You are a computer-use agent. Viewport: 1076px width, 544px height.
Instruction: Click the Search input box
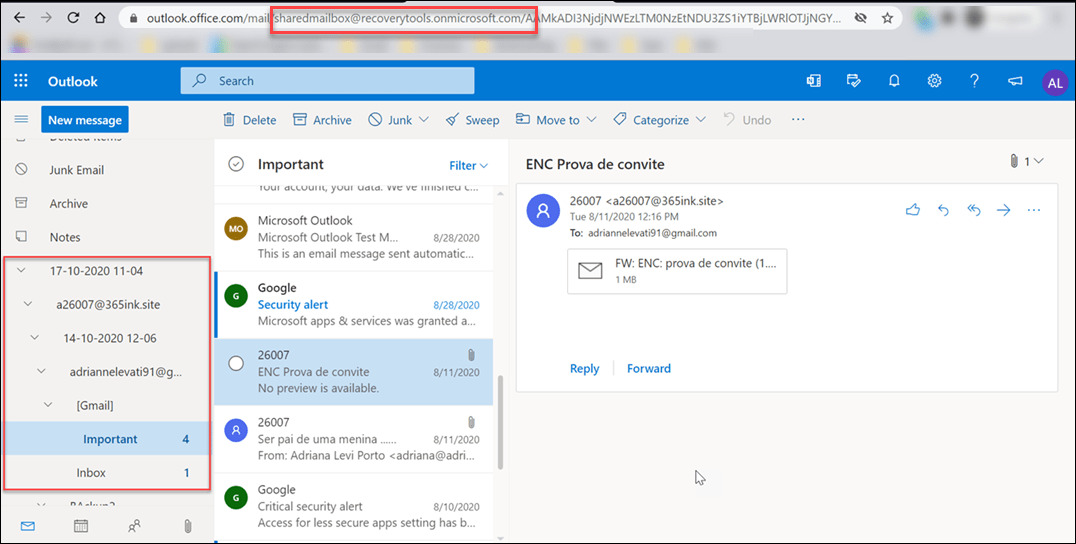coord(327,81)
